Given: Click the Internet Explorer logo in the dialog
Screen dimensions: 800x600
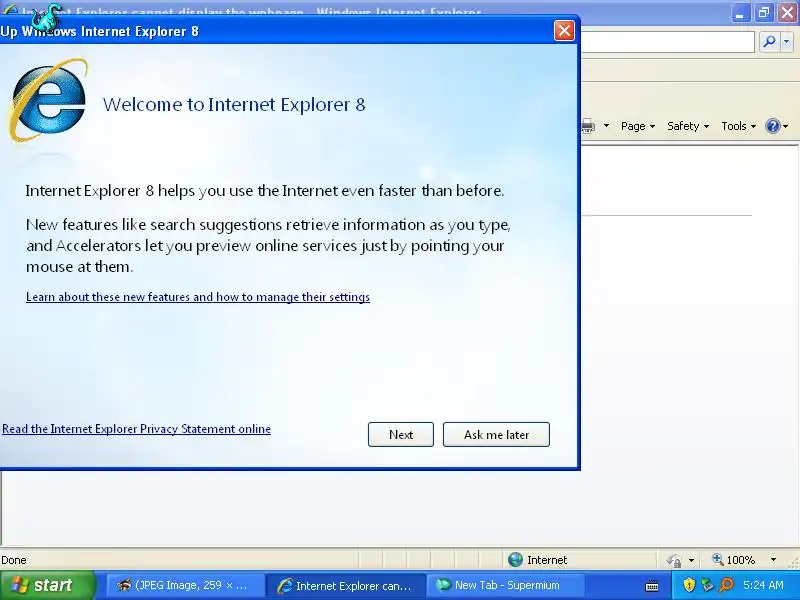Looking at the screenshot, I should [x=48, y=100].
